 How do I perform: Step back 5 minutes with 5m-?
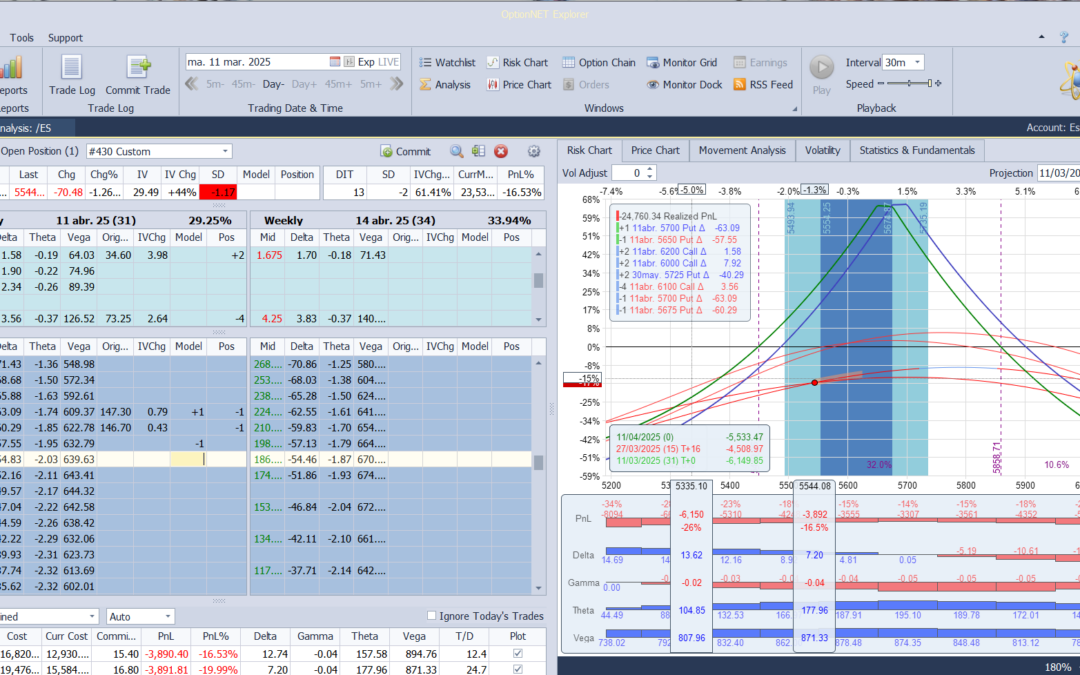tap(216, 84)
